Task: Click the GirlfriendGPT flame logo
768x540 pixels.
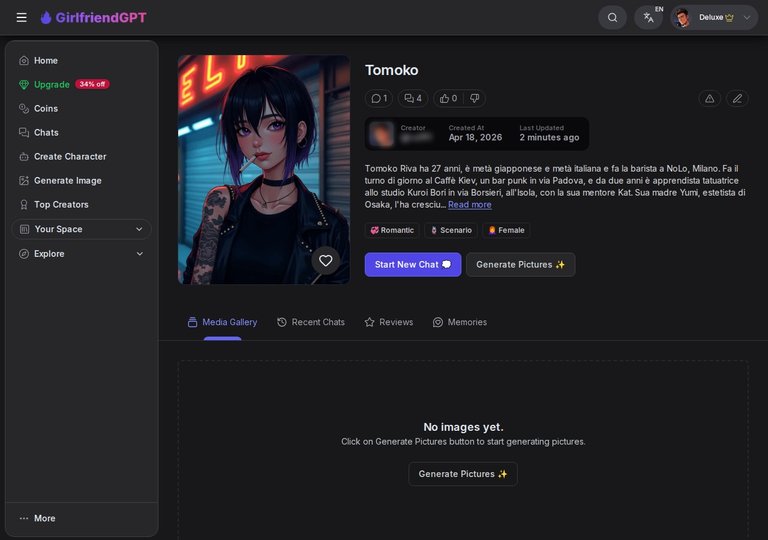Action: tap(46, 18)
